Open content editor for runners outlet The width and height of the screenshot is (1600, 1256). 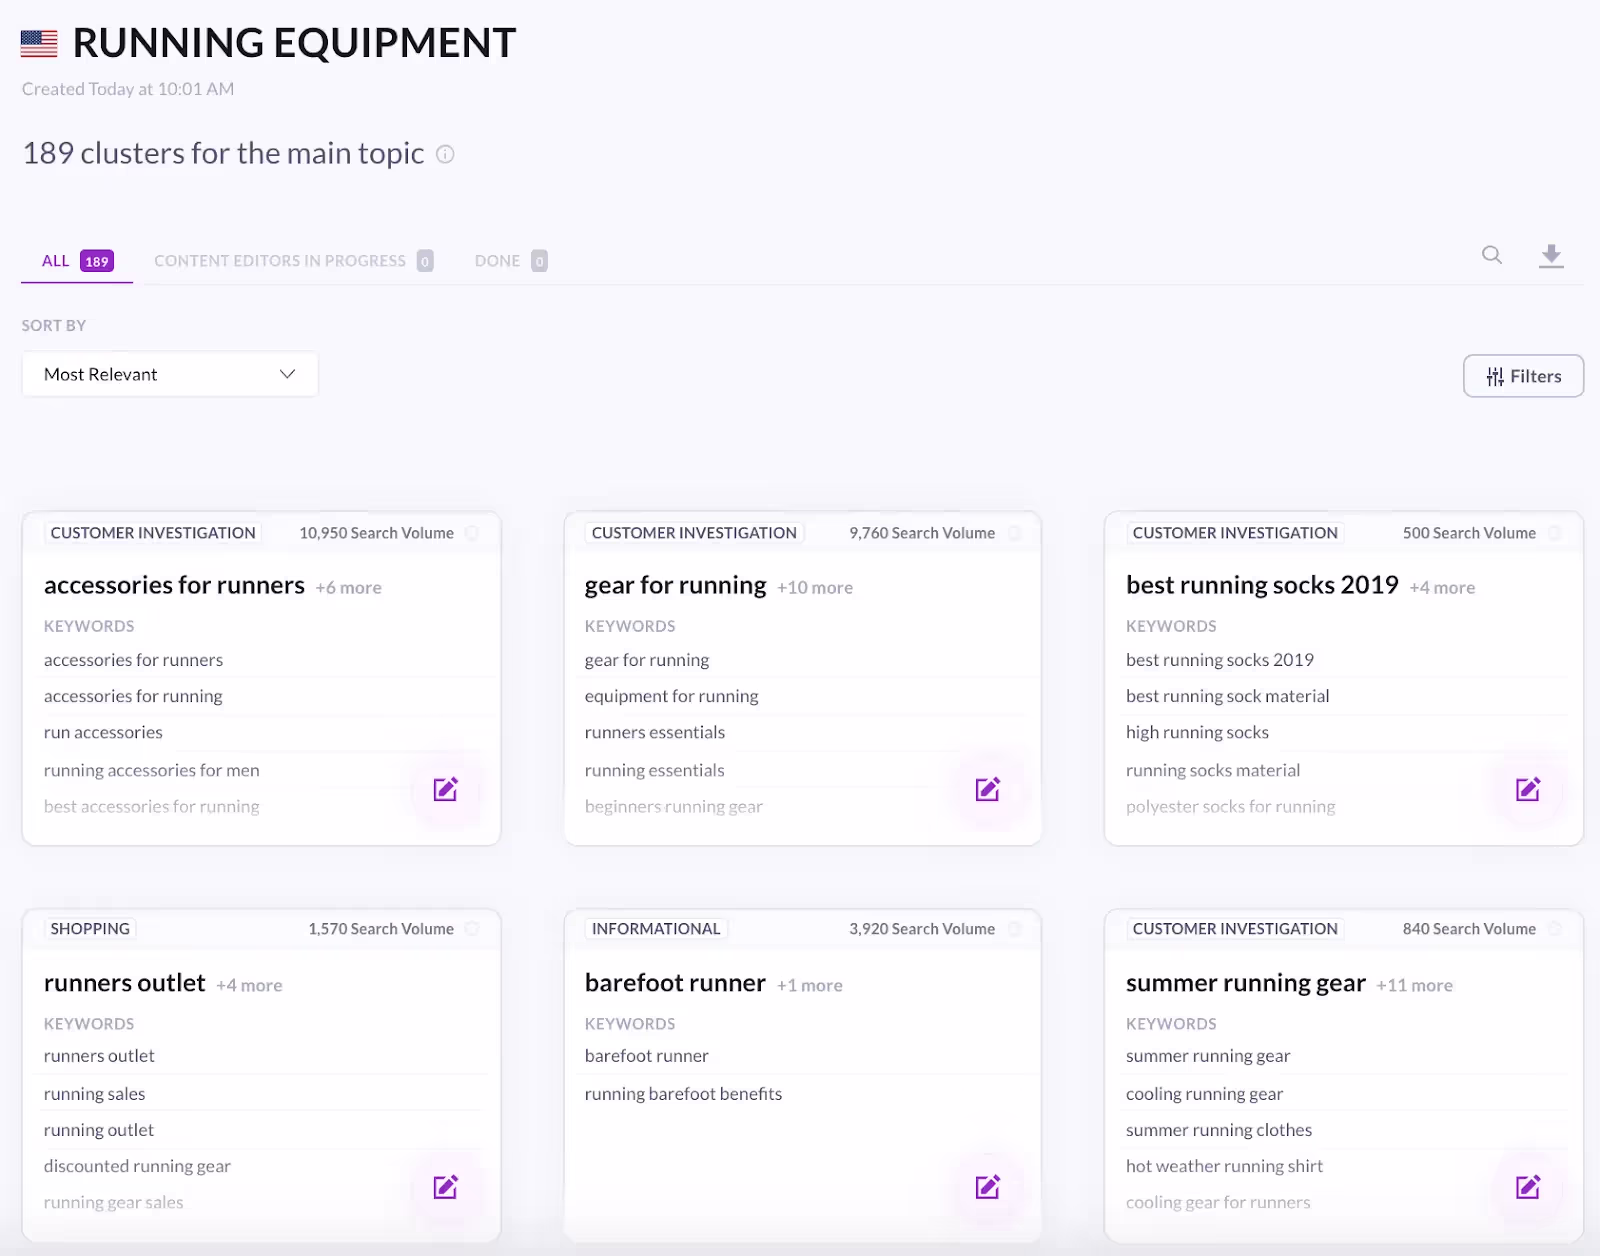tap(446, 1187)
